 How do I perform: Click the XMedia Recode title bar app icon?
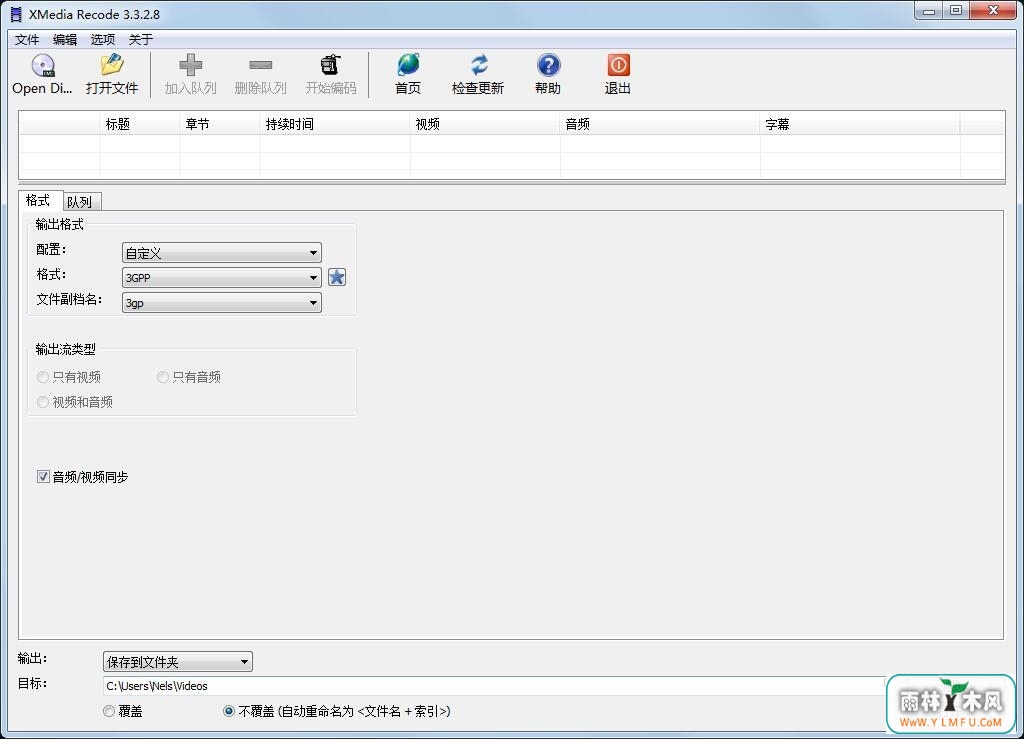(x=16, y=14)
